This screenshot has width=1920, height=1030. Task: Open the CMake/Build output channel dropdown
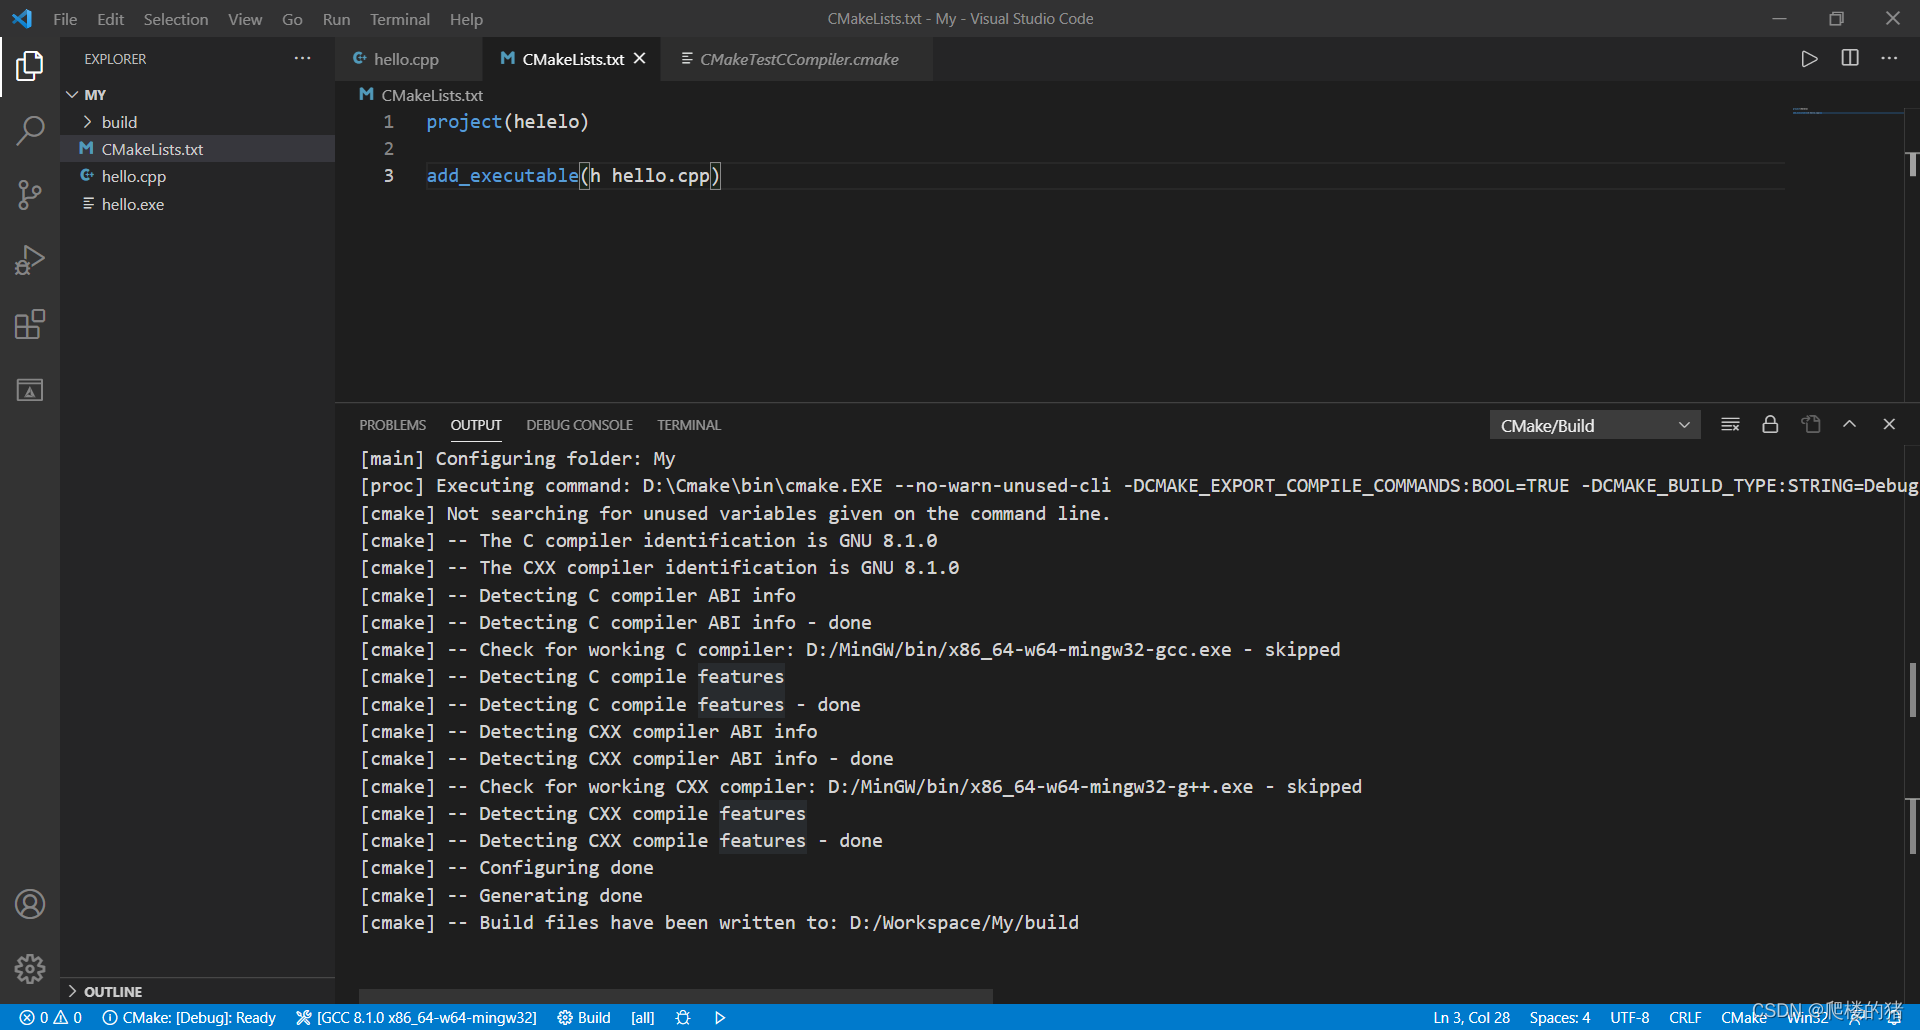click(1594, 426)
